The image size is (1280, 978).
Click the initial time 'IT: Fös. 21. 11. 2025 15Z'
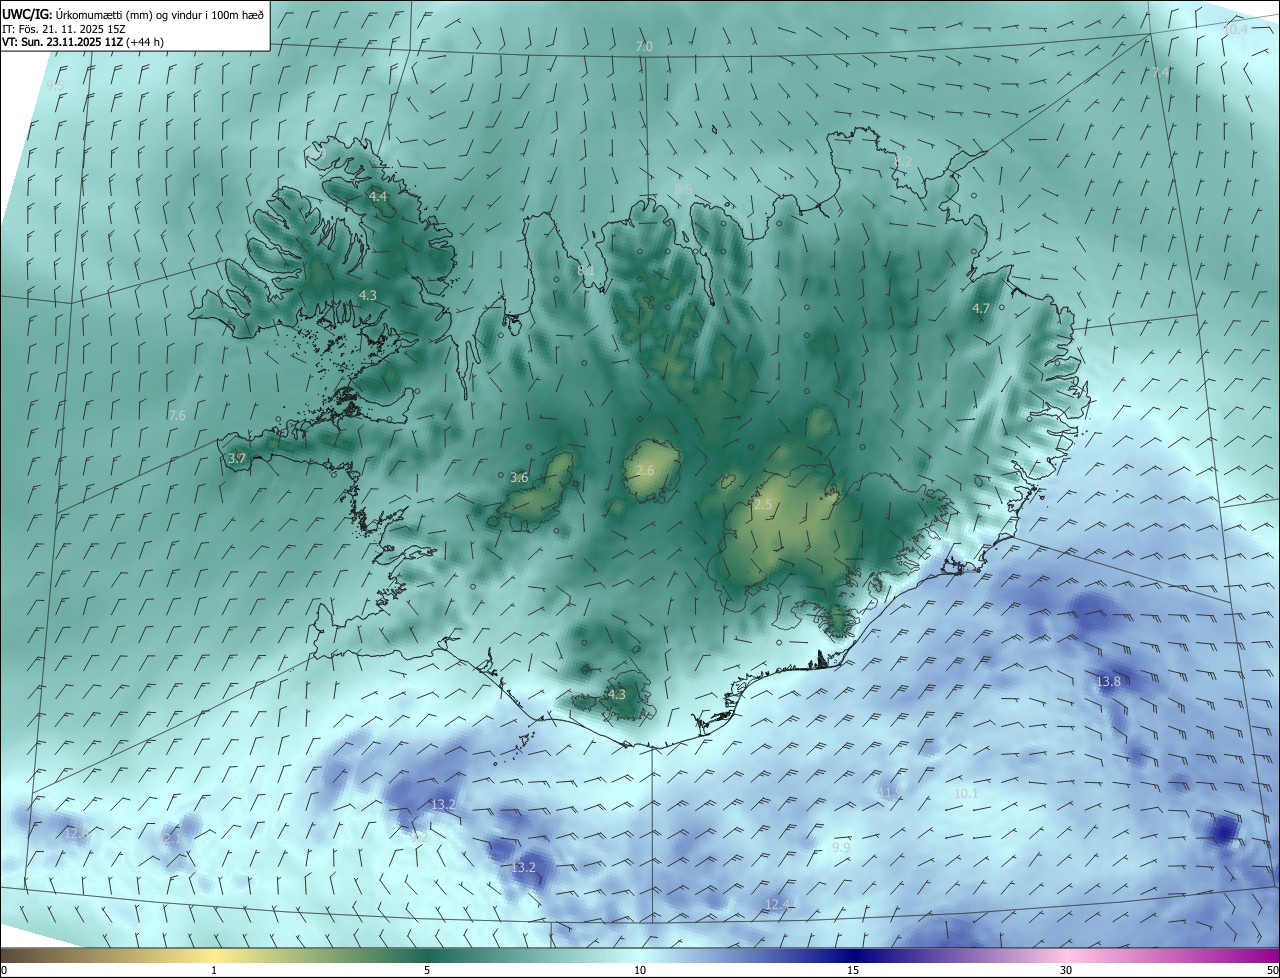pyautogui.click(x=64, y=28)
